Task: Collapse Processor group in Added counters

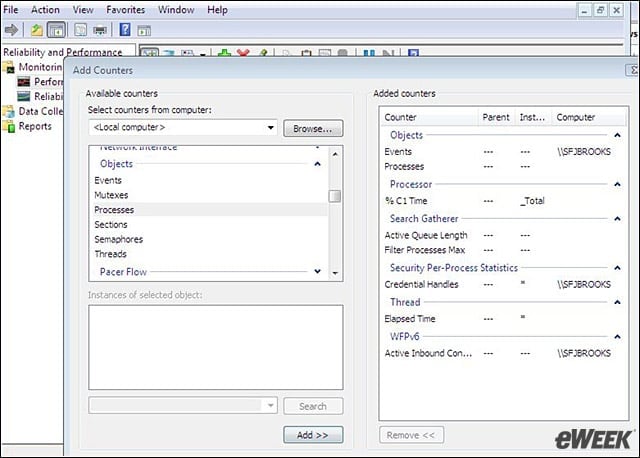Action: [618, 185]
